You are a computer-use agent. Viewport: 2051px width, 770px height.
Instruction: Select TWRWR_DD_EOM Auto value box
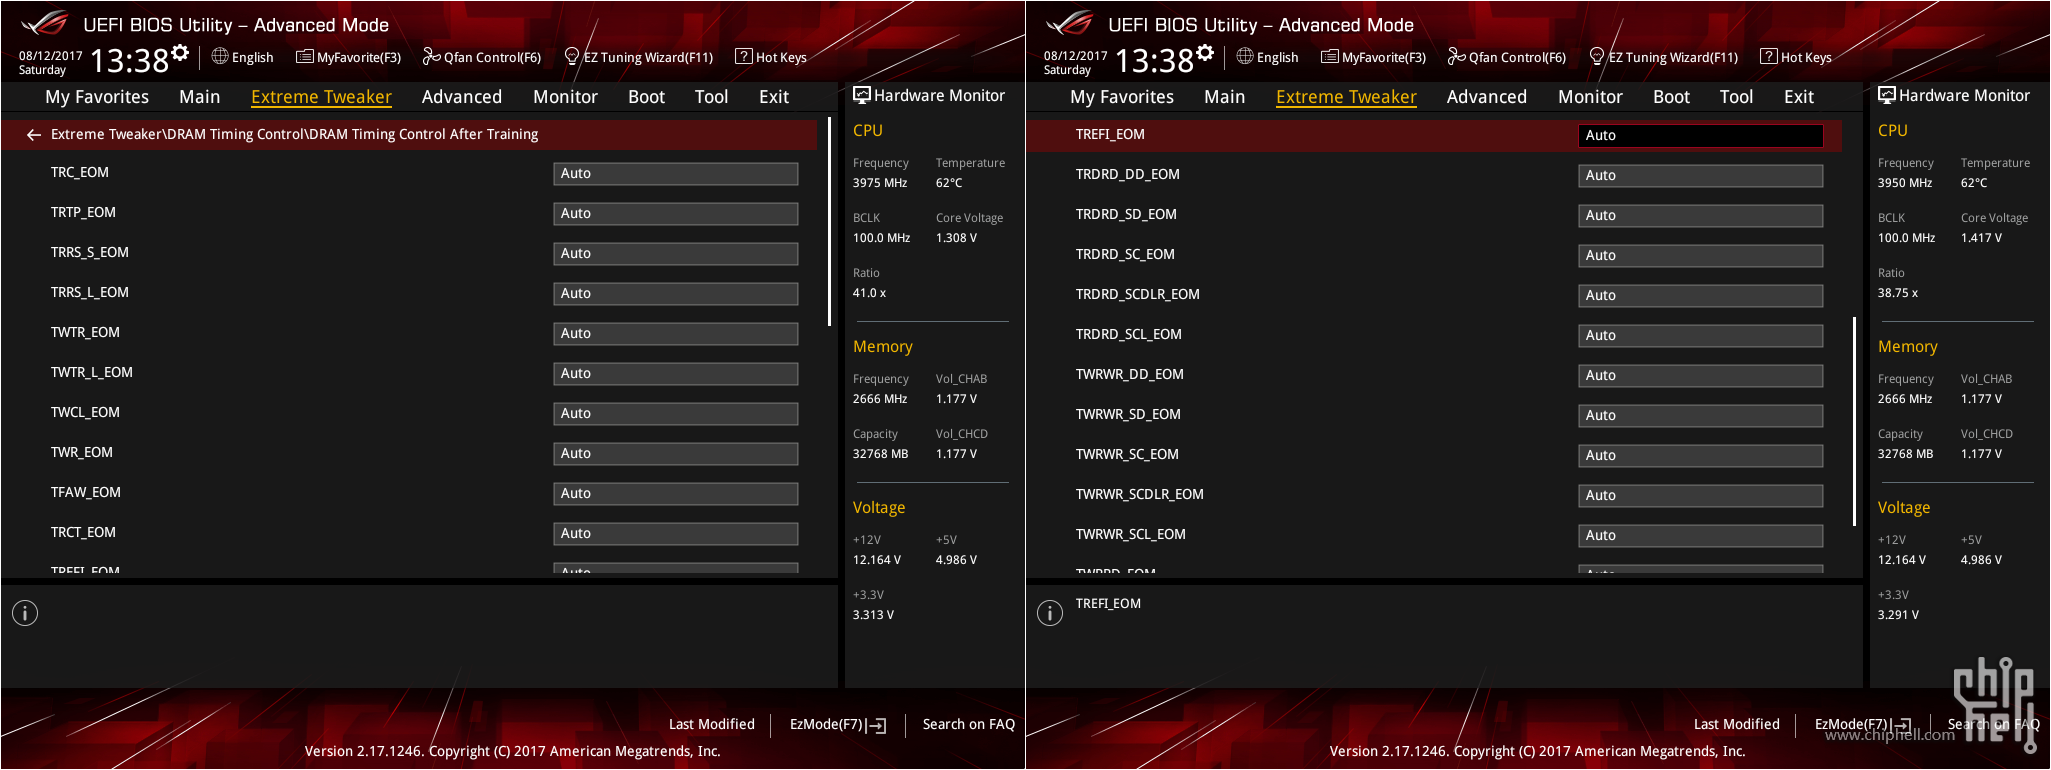click(1701, 376)
